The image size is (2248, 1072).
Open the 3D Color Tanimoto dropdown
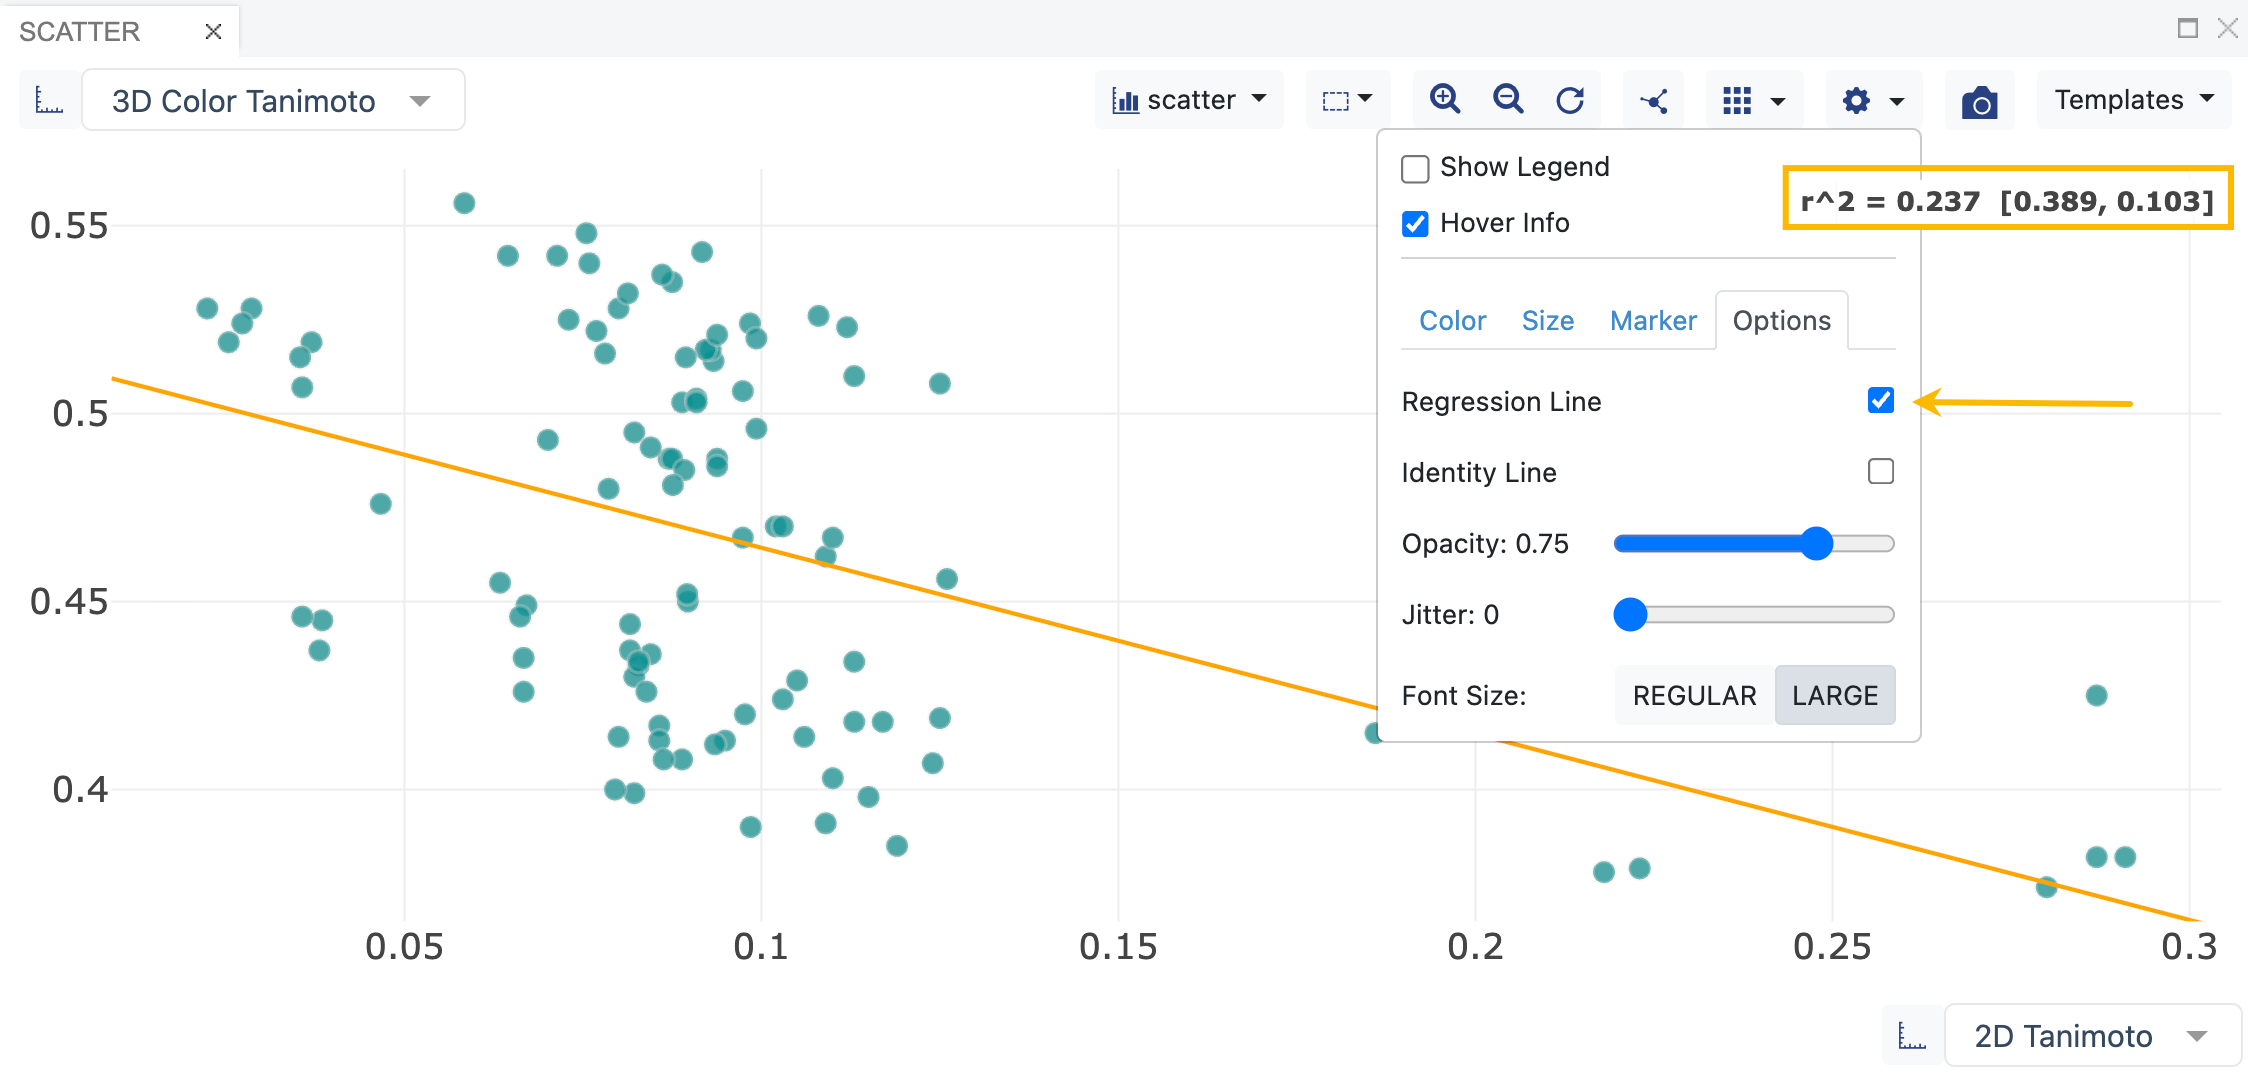(x=272, y=100)
